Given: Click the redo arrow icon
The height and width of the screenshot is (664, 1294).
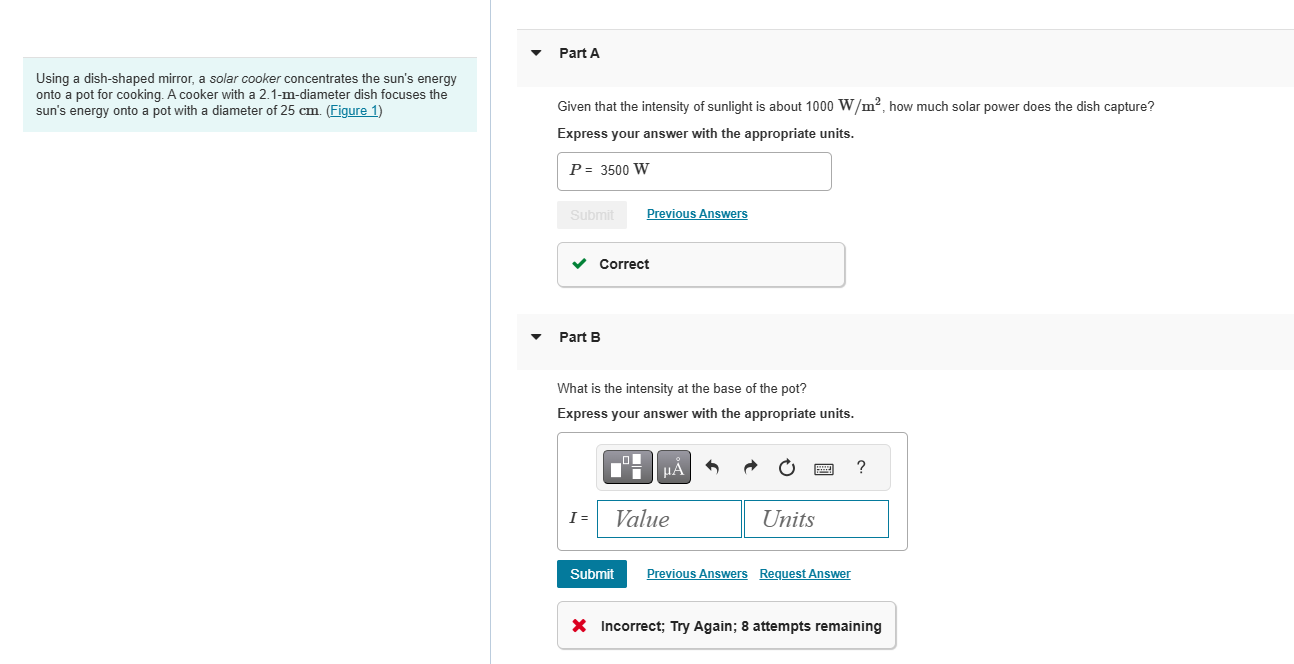Looking at the screenshot, I should coord(750,467).
